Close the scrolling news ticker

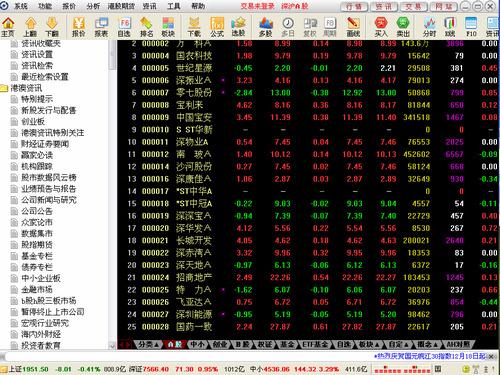pos(491,356)
